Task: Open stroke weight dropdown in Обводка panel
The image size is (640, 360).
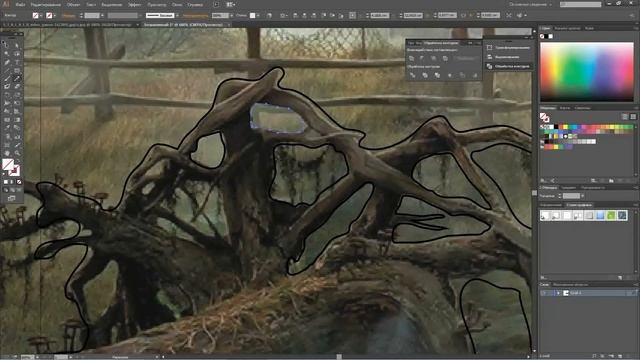Action: [582, 196]
